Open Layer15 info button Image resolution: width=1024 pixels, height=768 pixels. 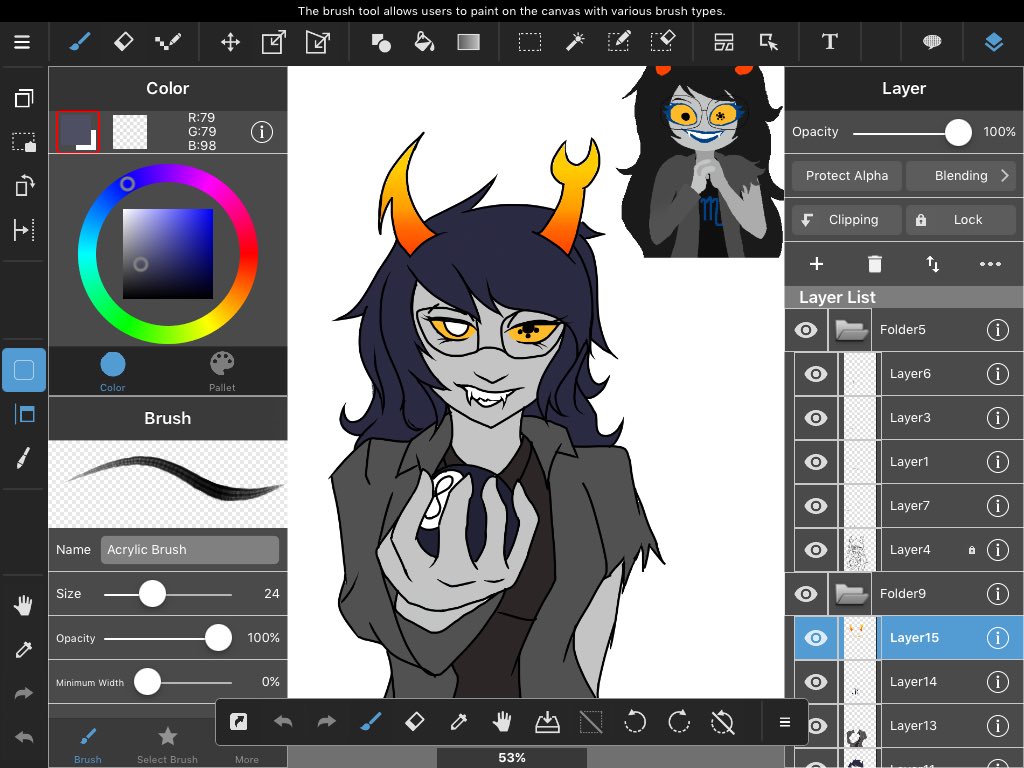(x=997, y=637)
